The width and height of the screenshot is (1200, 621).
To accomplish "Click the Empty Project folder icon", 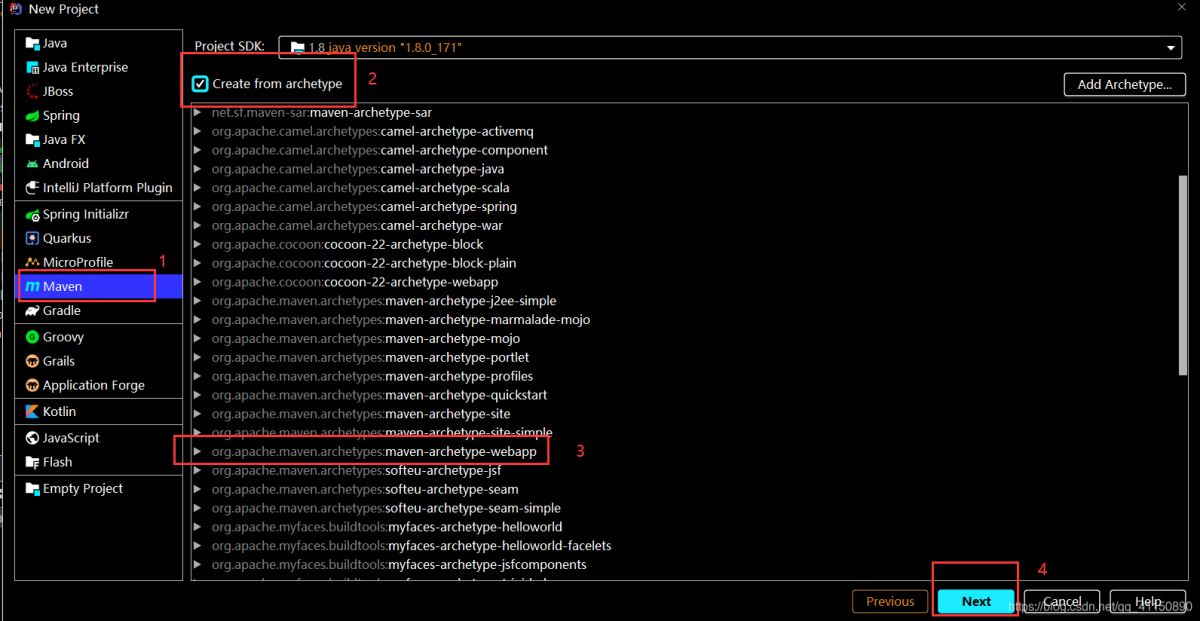I will [x=32, y=488].
